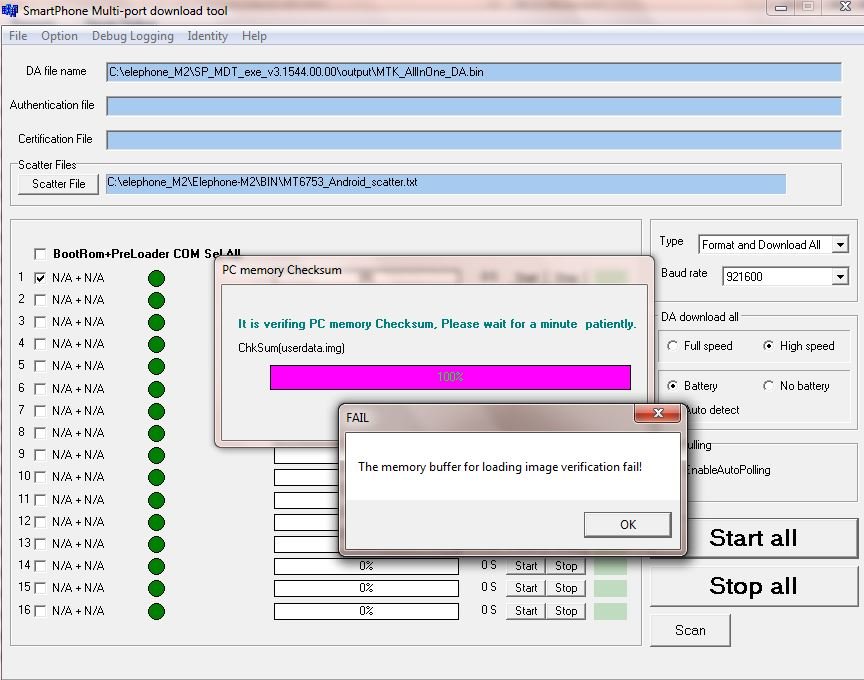Click green status indicator for port 5
864x680 pixels.
[x=156, y=366]
